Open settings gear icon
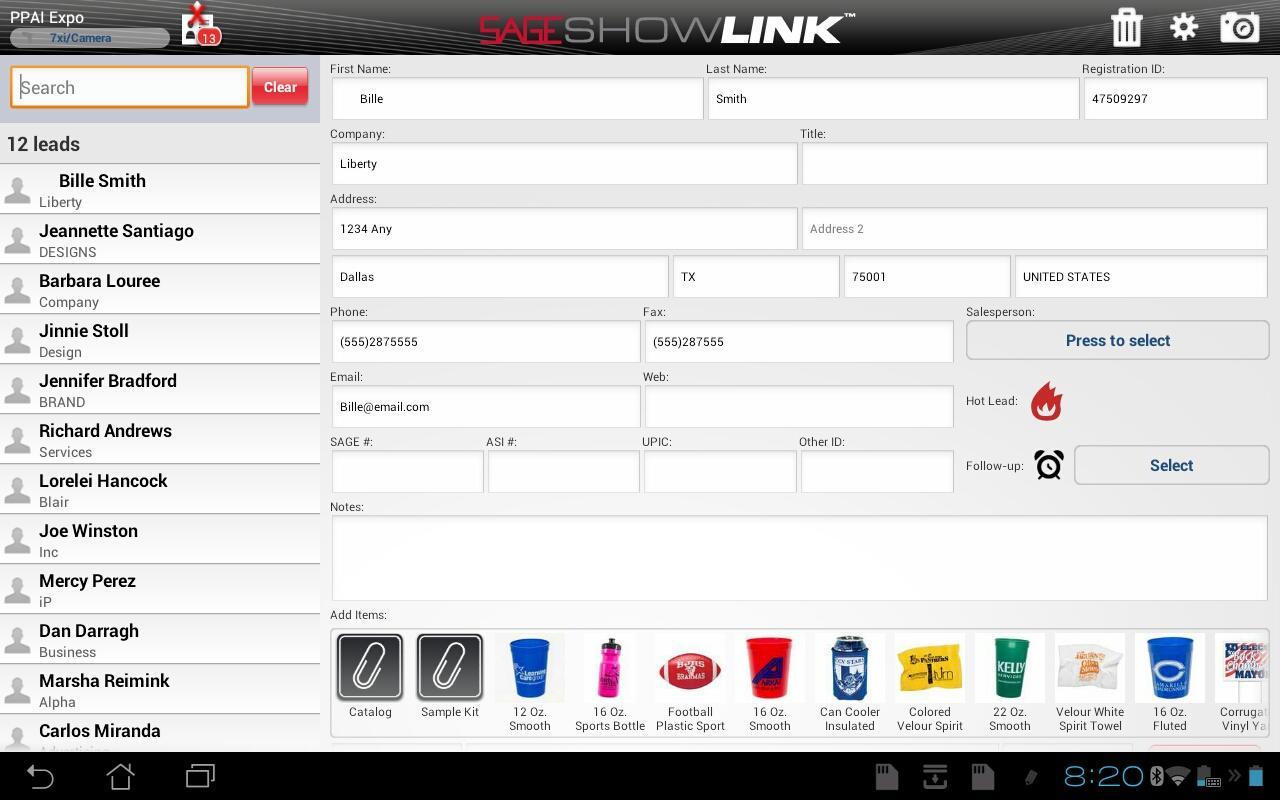This screenshot has height=800, width=1280. (1183, 27)
